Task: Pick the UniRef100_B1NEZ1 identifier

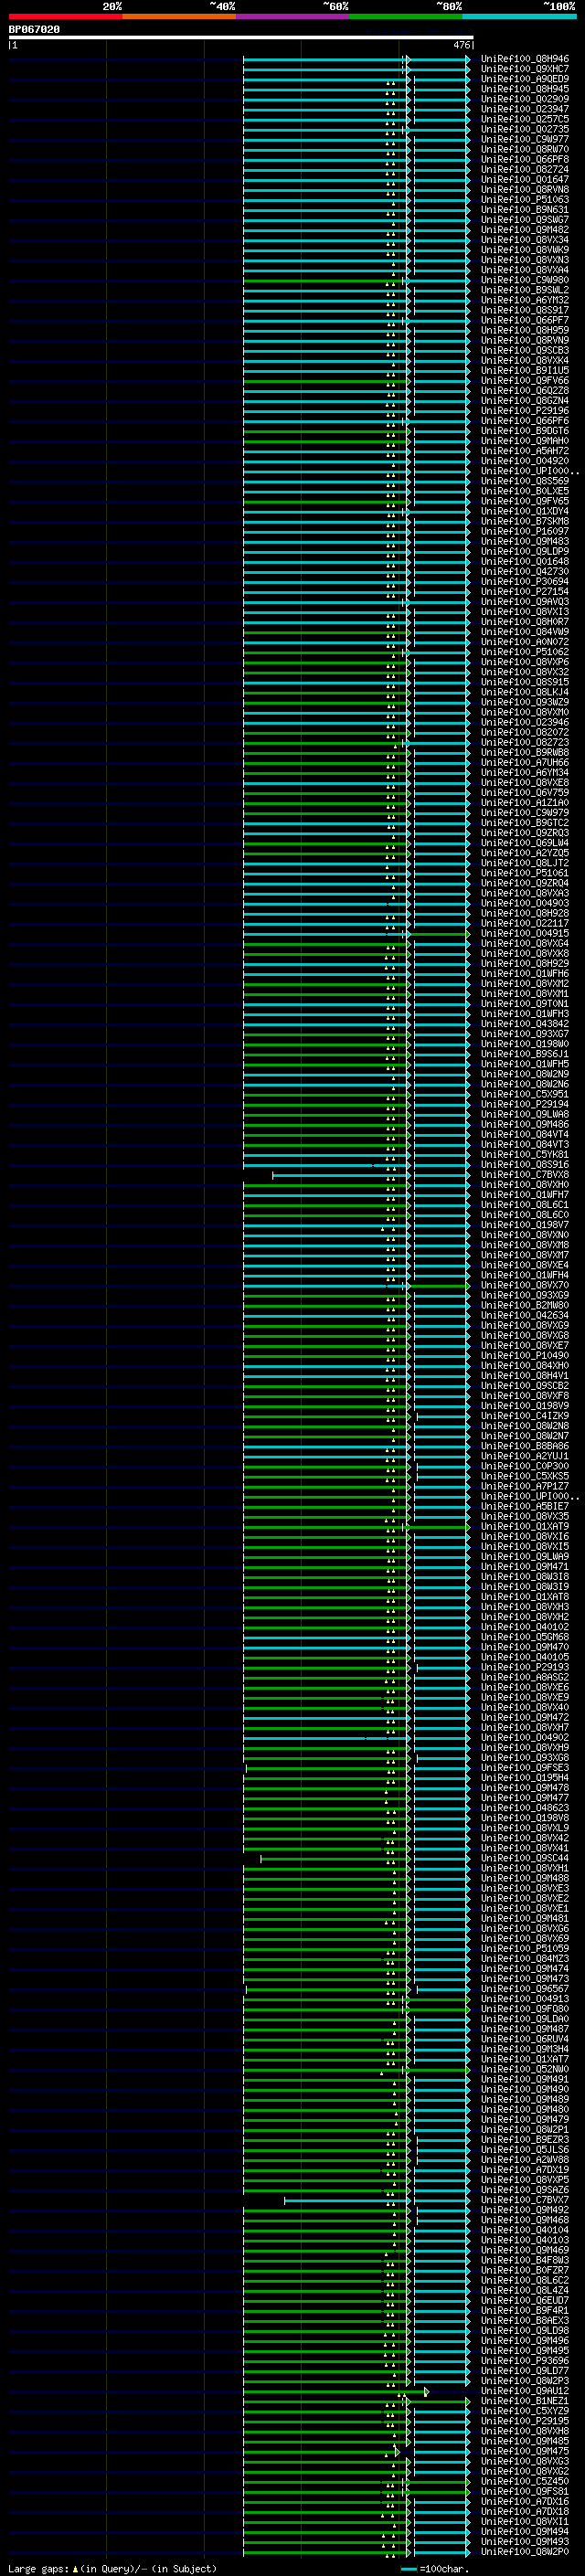Action: click(525, 2401)
